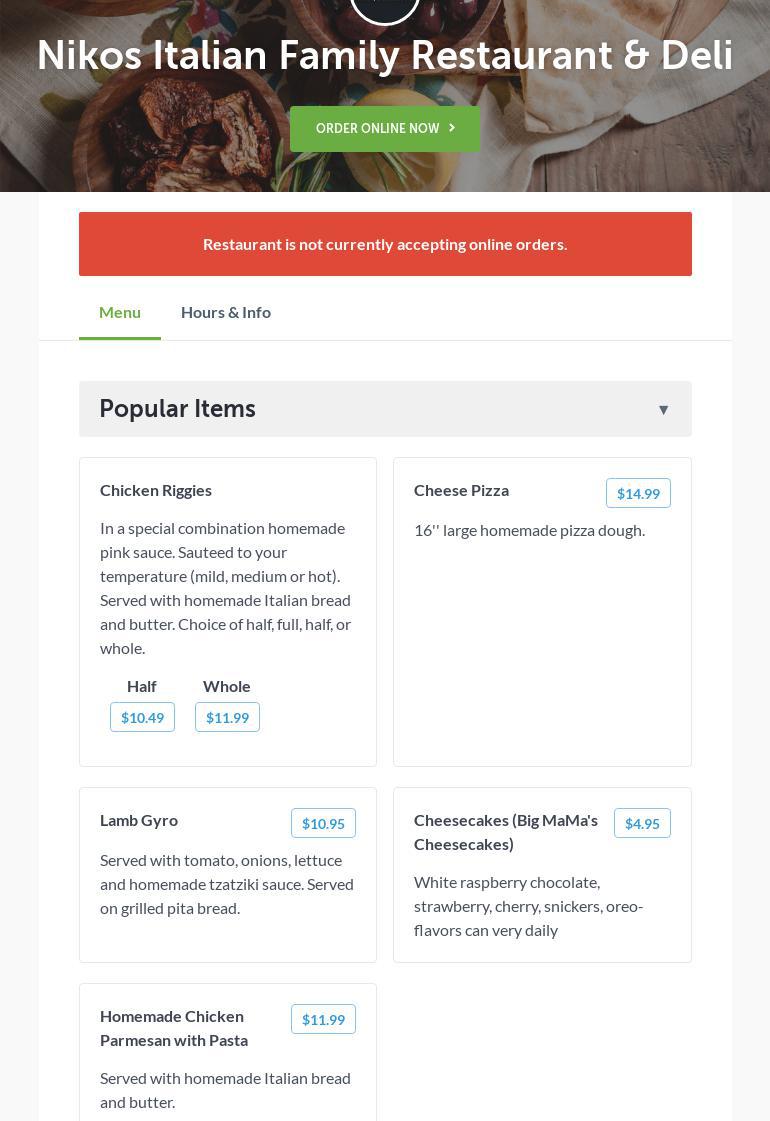Click the Lamb Gyro description text
The height and width of the screenshot is (1121, 770).
(x=227, y=884)
